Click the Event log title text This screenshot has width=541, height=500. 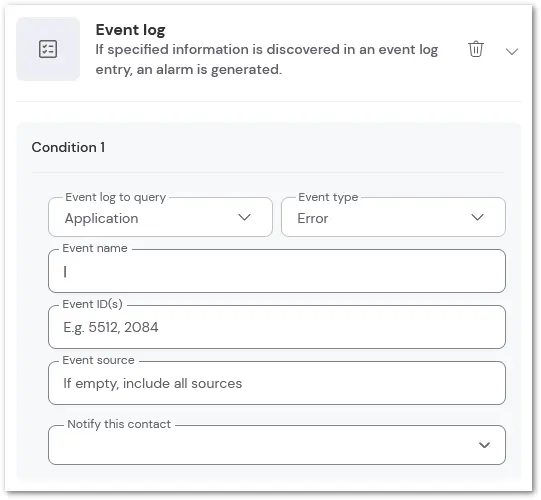[130, 30]
